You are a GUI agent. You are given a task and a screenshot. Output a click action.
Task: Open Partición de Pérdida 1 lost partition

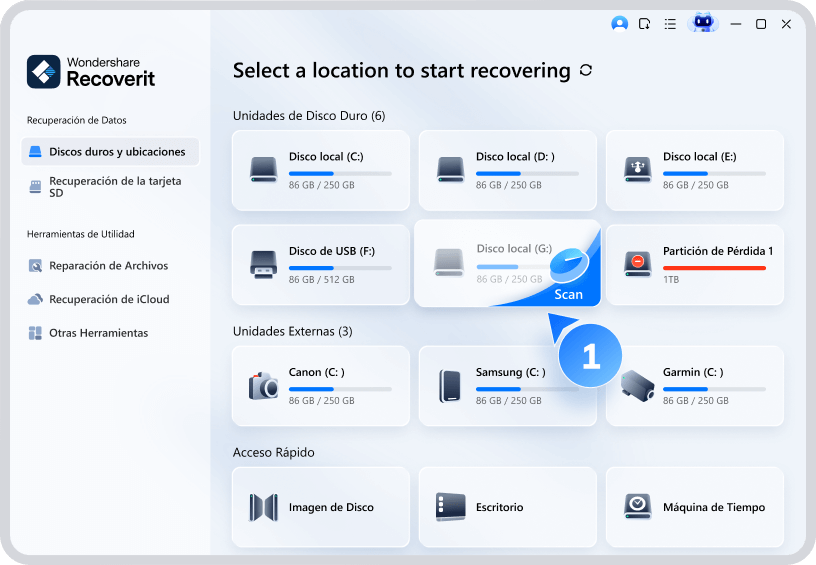(x=694, y=264)
